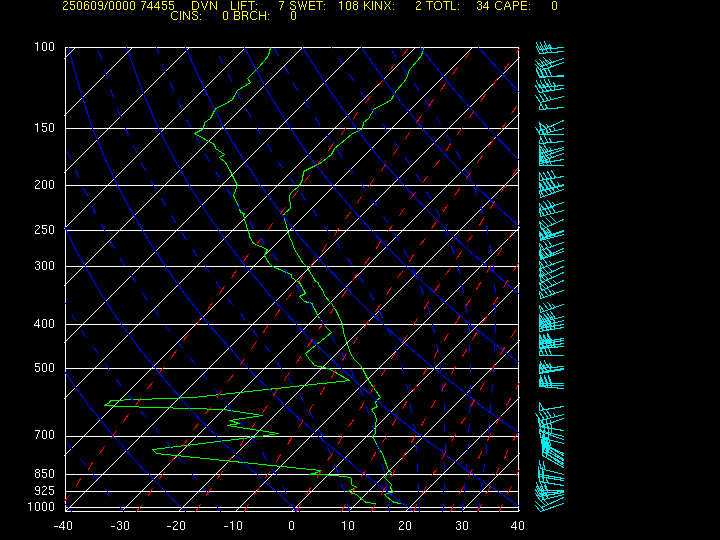Image resolution: width=720 pixels, height=540 pixels.
Task: Click the TOTL: index label
Action: pyautogui.click(x=443, y=6)
